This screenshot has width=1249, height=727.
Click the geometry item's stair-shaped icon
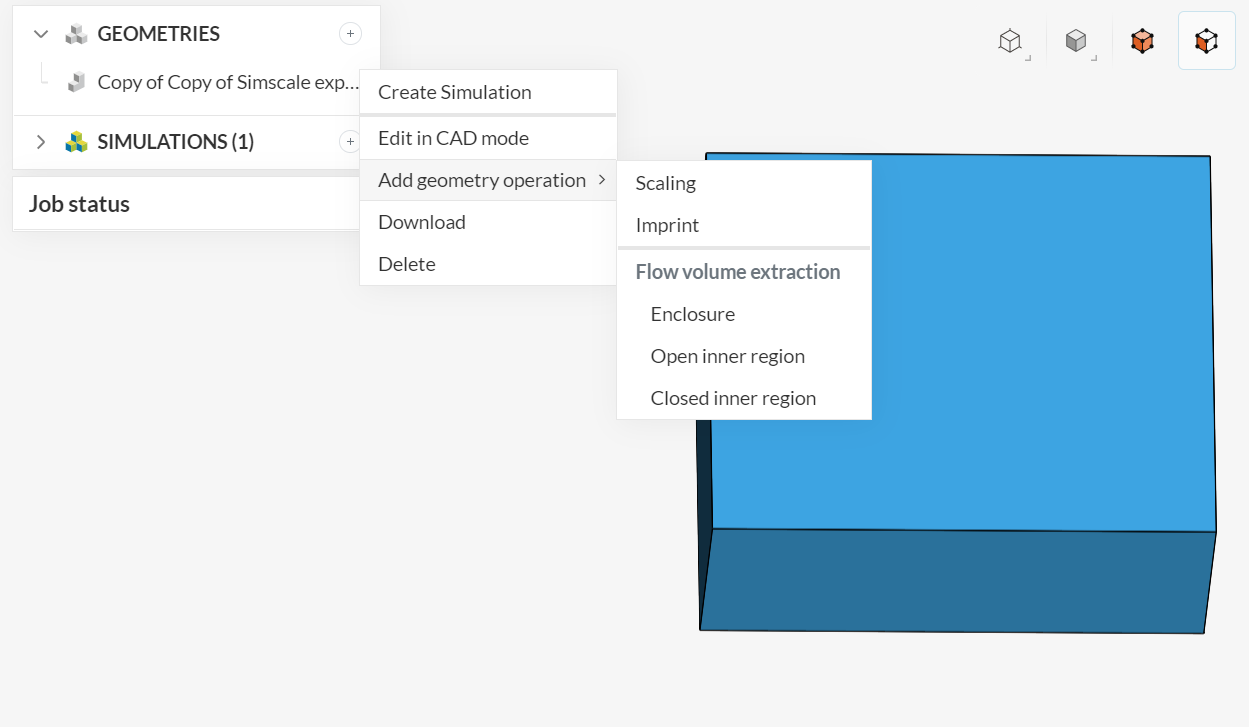tap(76, 82)
